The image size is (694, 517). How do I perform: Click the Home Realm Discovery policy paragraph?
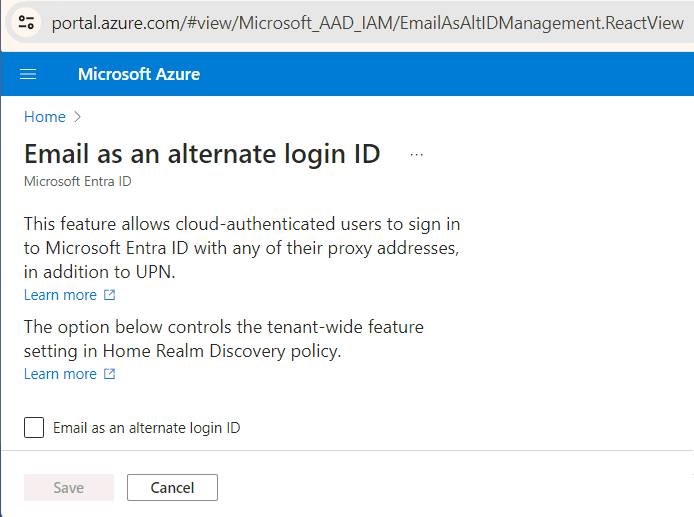(224, 339)
